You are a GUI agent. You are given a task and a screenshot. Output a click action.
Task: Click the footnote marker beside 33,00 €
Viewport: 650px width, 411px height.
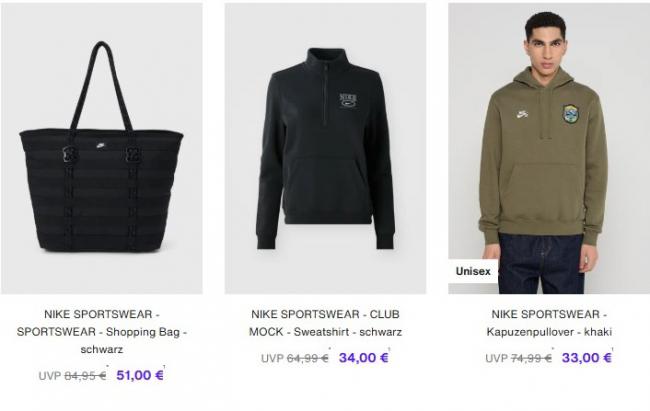612,349
